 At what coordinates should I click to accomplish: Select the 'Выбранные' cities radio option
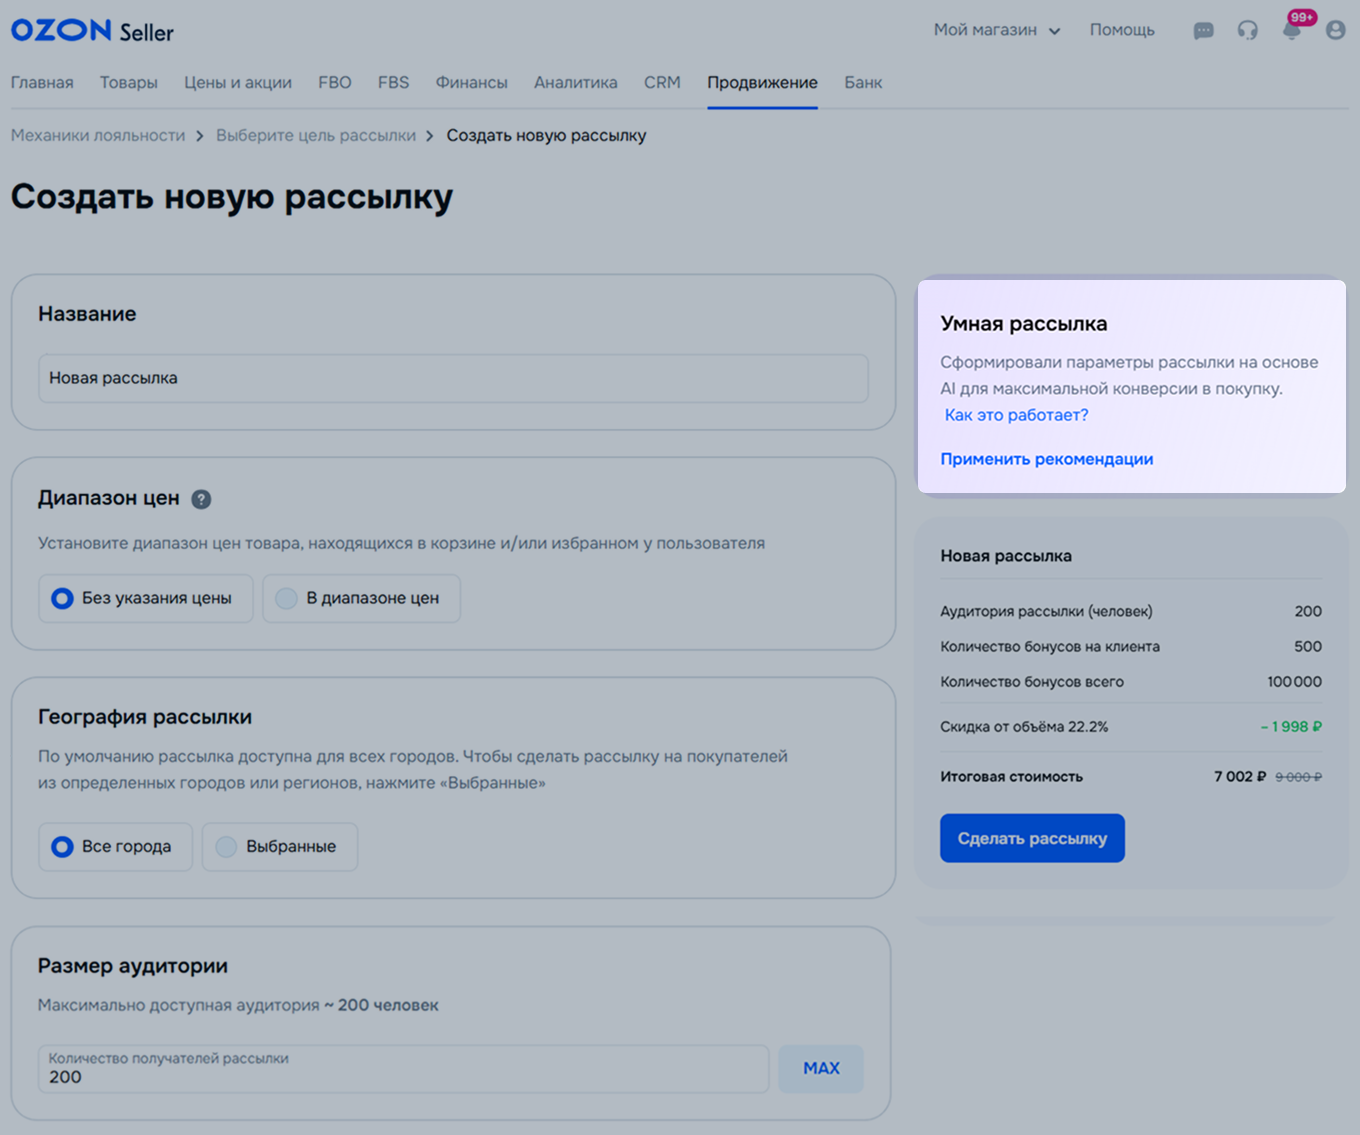pos(280,846)
